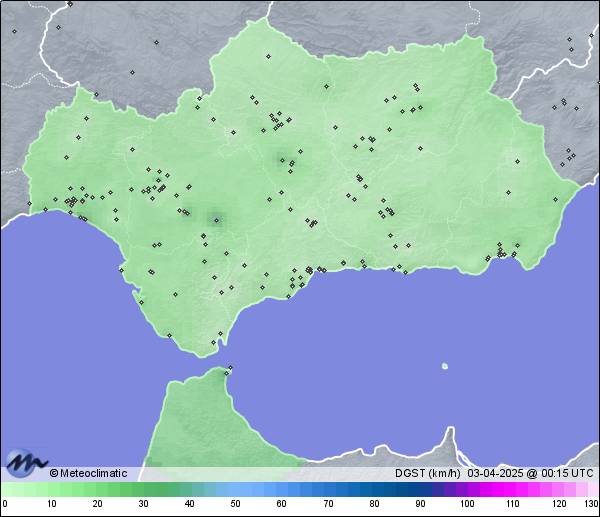Click scale label 90

[x=420, y=504]
